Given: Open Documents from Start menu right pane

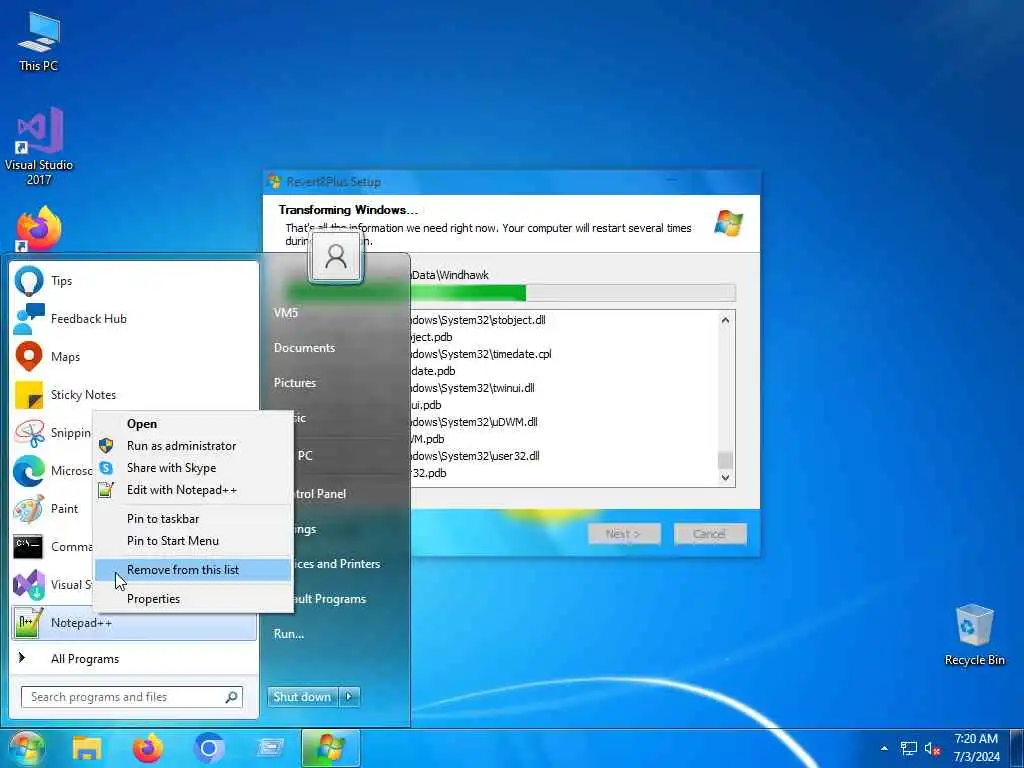Looking at the screenshot, I should 304,348.
